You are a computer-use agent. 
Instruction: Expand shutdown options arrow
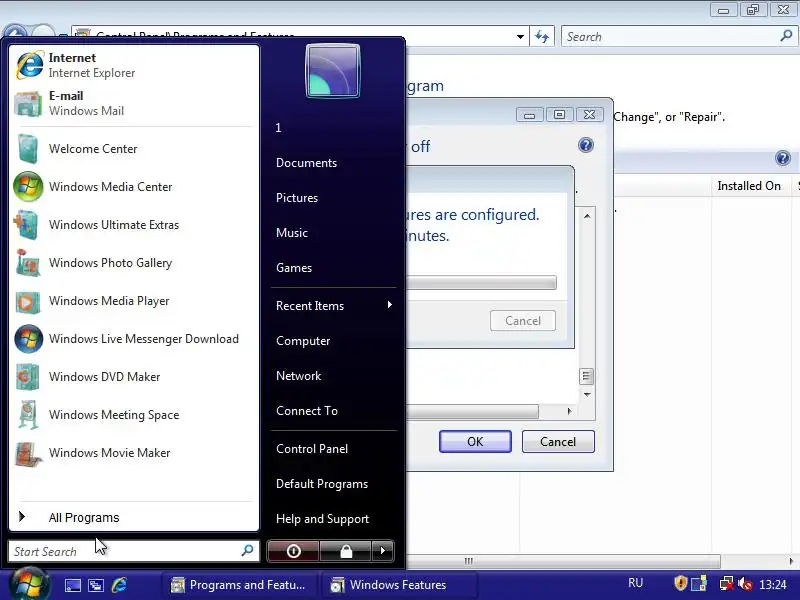tap(383, 551)
